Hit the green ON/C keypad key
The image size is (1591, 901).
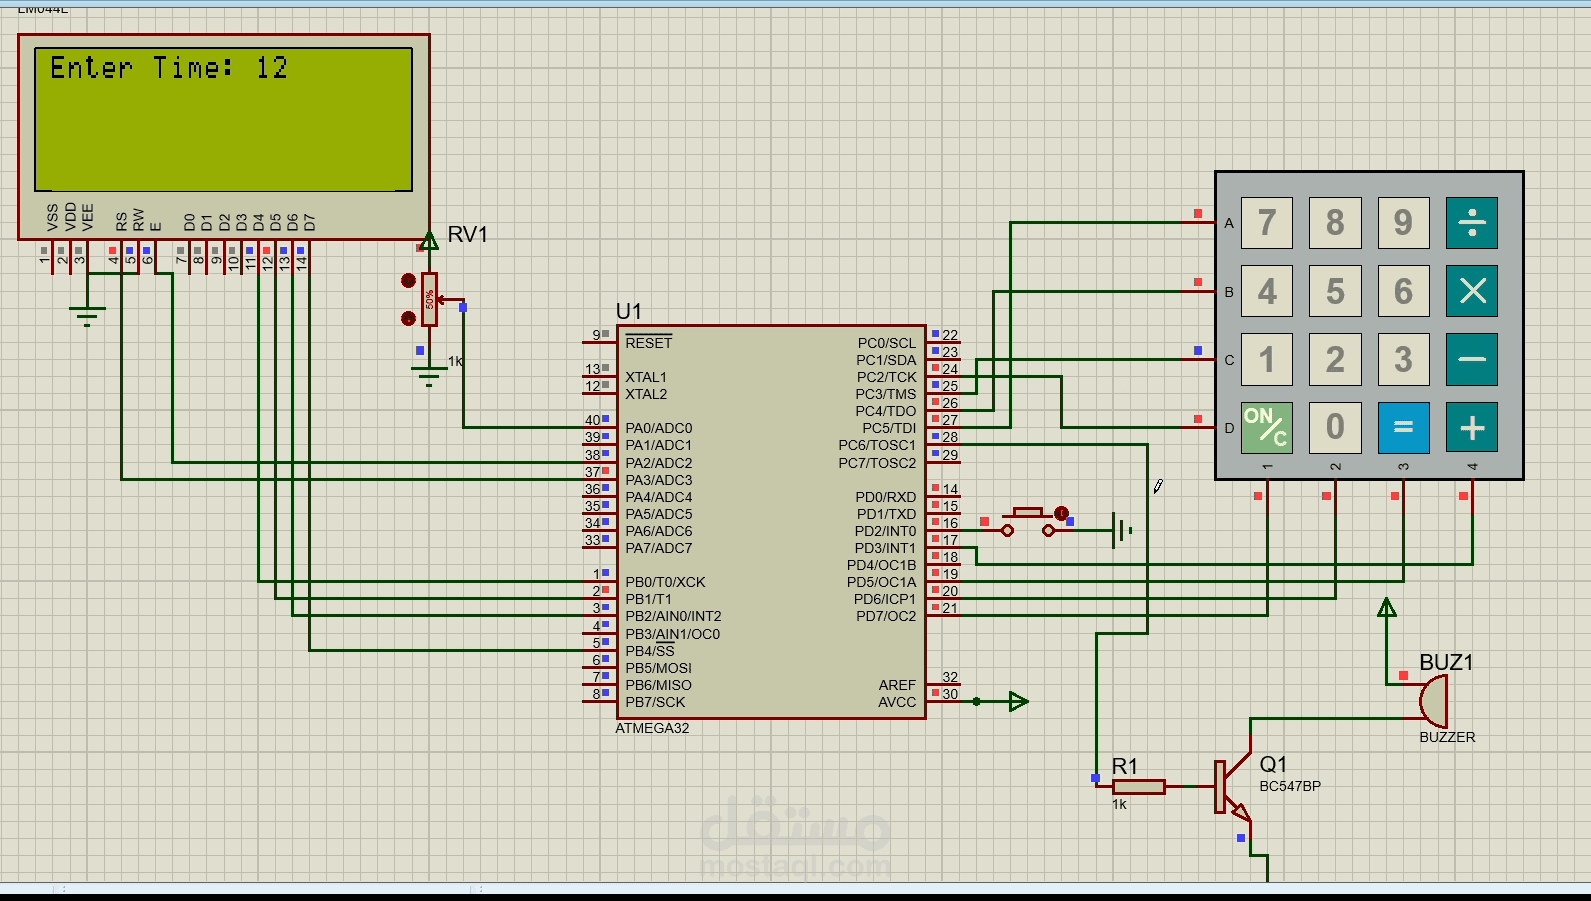1267,428
